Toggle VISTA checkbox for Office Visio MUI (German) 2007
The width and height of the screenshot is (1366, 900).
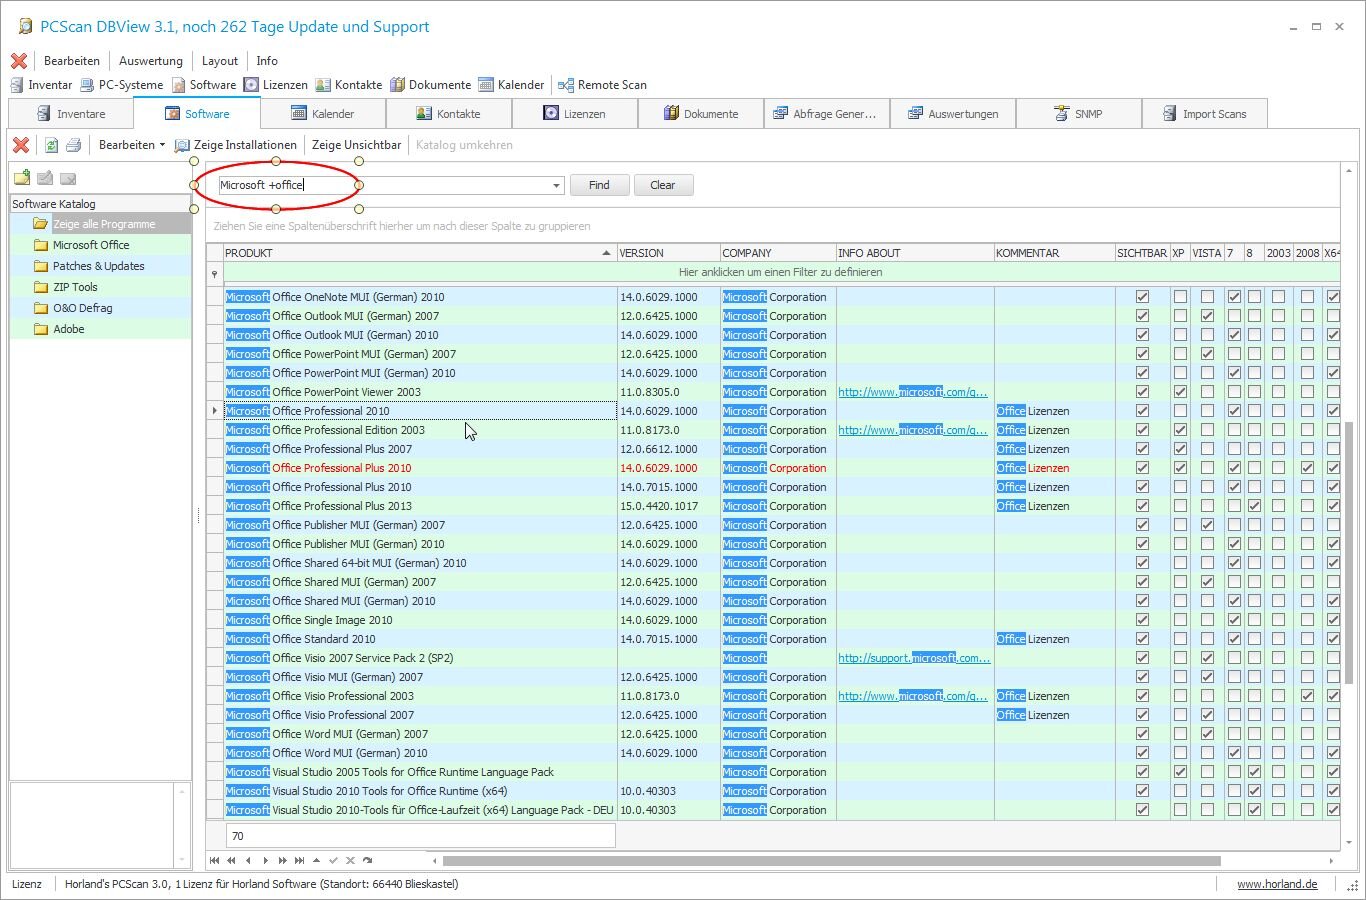tap(1207, 677)
